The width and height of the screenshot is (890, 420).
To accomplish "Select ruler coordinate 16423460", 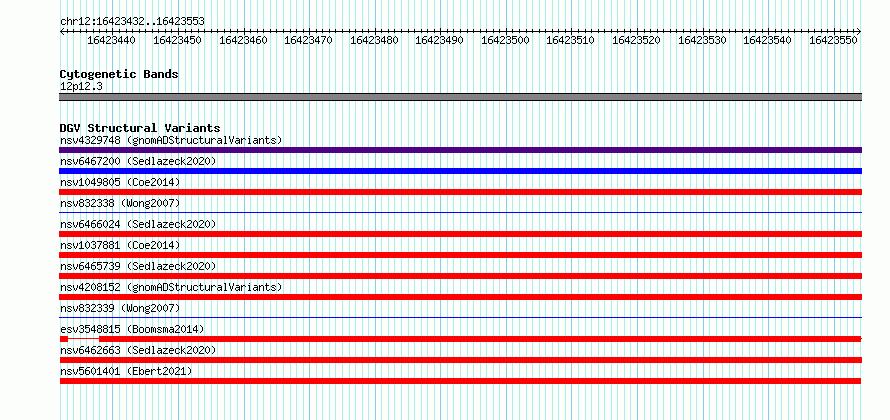I will [243, 40].
